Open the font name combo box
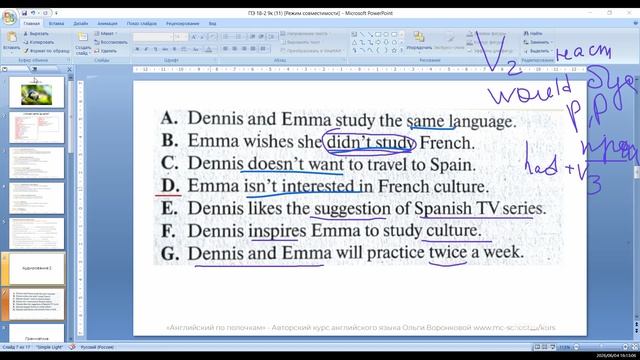The image size is (640, 360). click(153, 37)
